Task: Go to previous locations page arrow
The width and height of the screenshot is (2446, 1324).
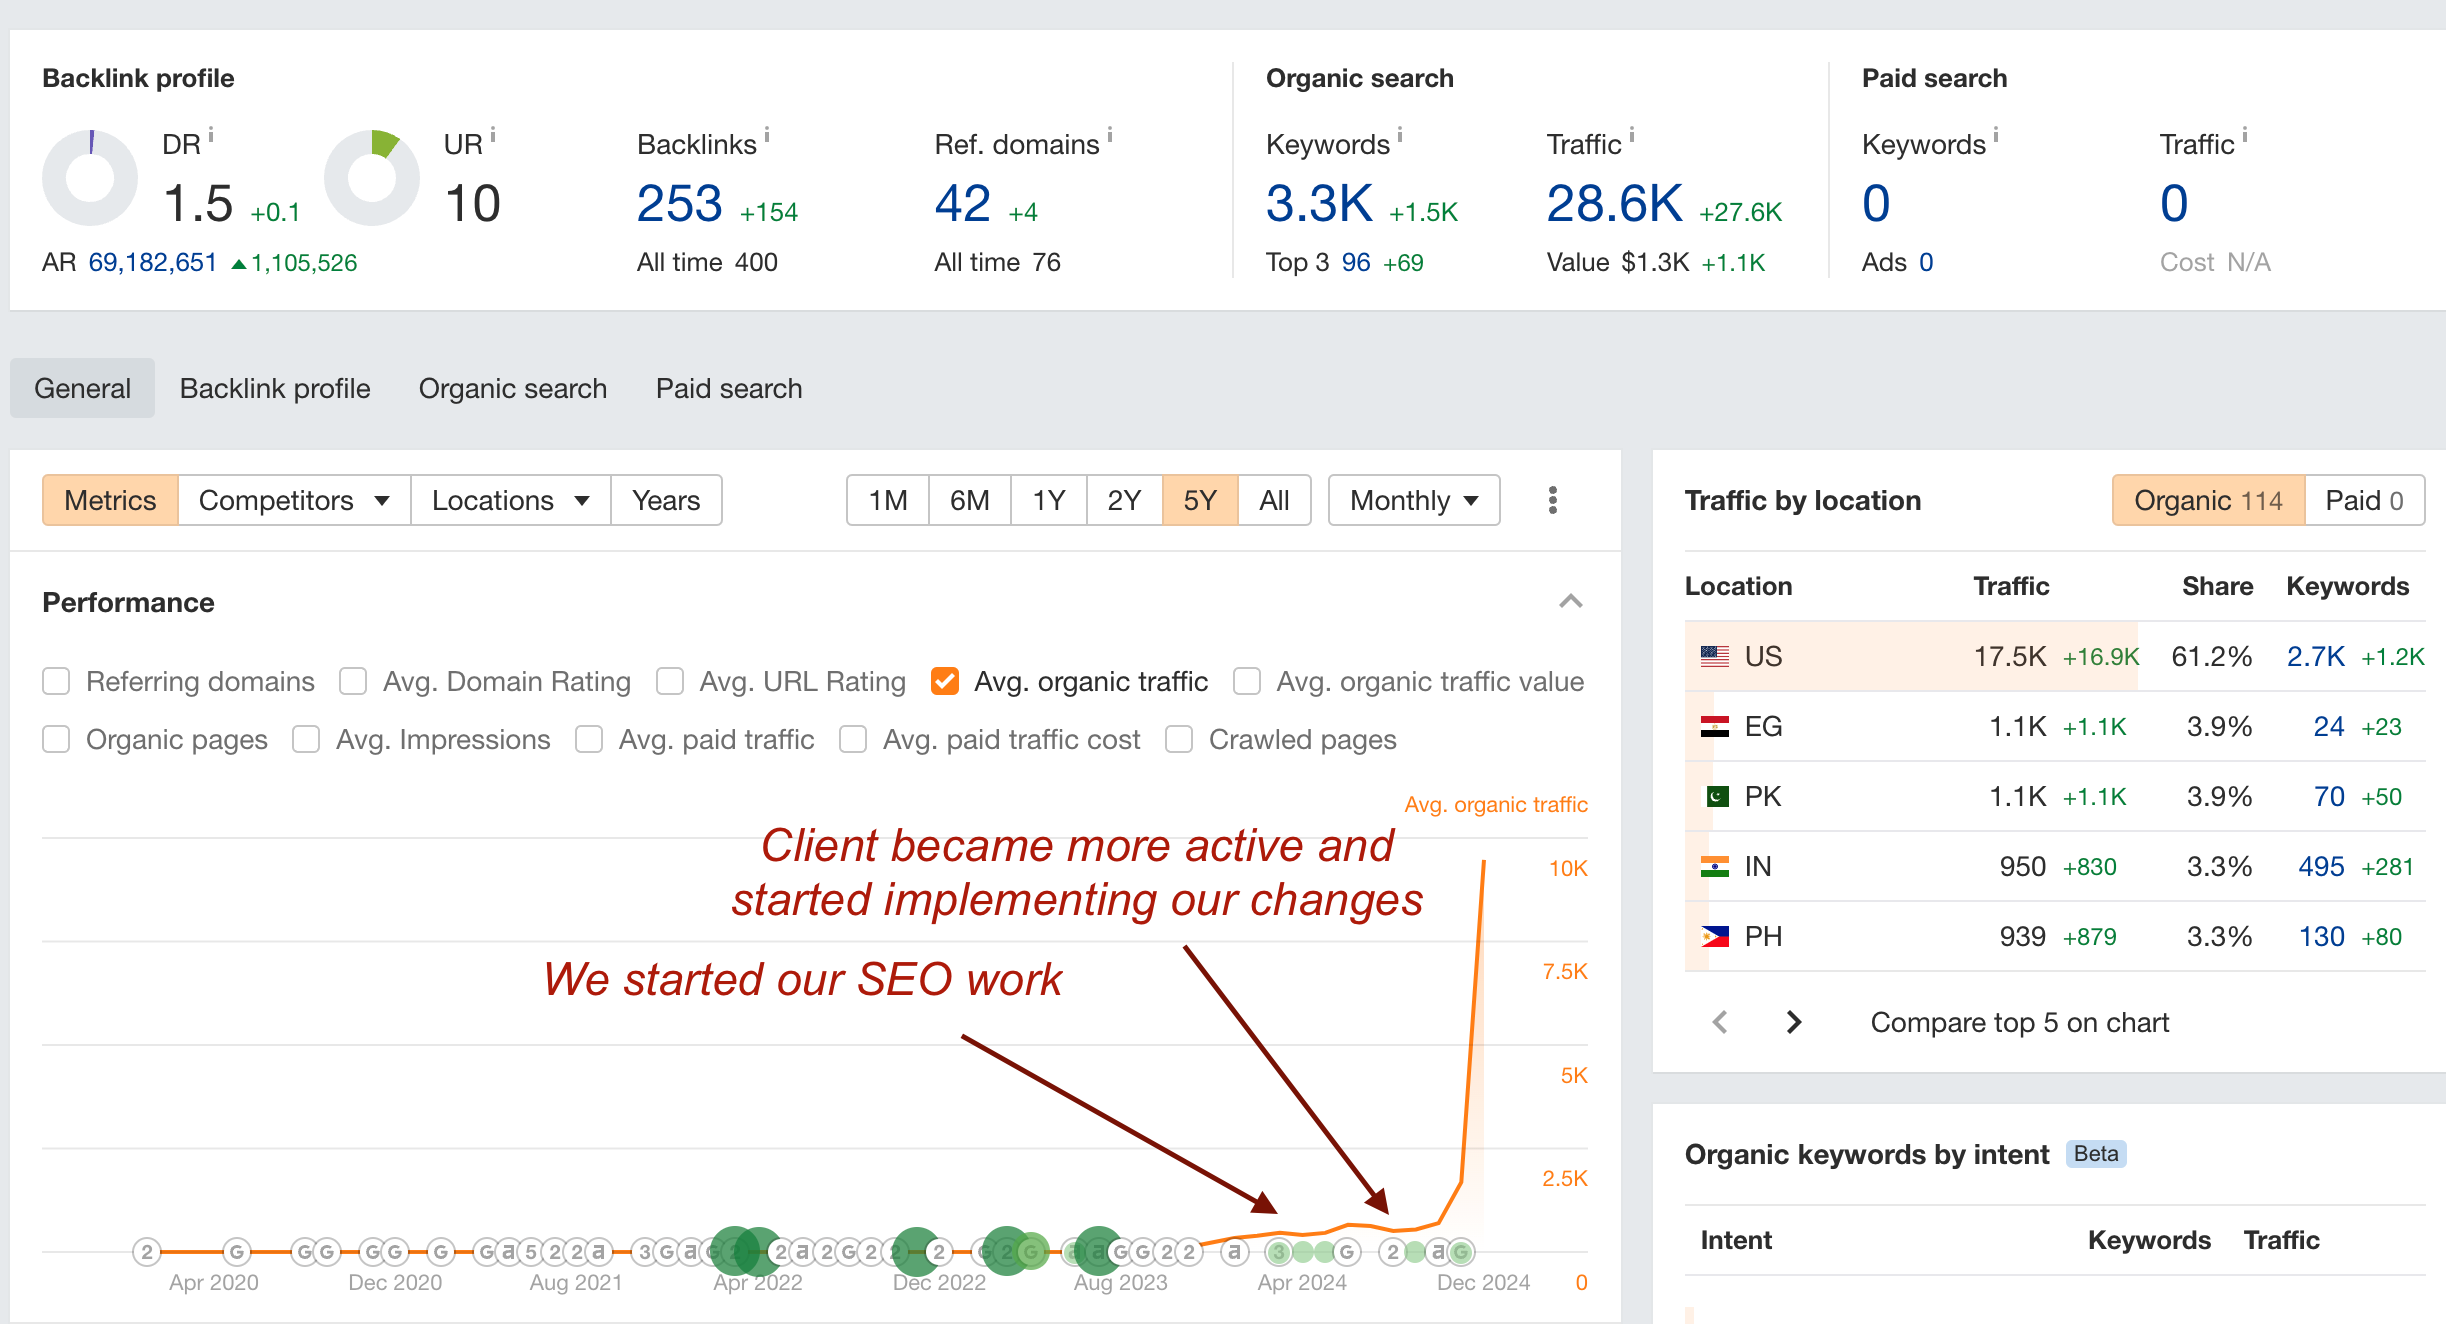Action: (1720, 1022)
